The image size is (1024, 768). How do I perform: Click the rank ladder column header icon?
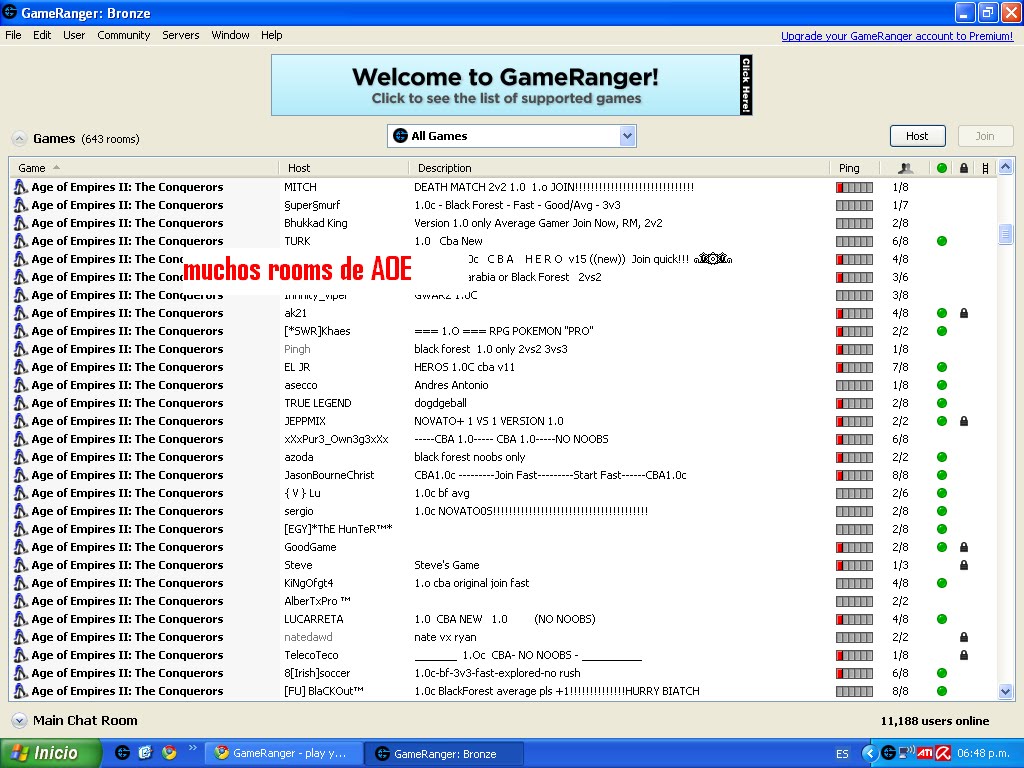pyautogui.click(x=985, y=167)
